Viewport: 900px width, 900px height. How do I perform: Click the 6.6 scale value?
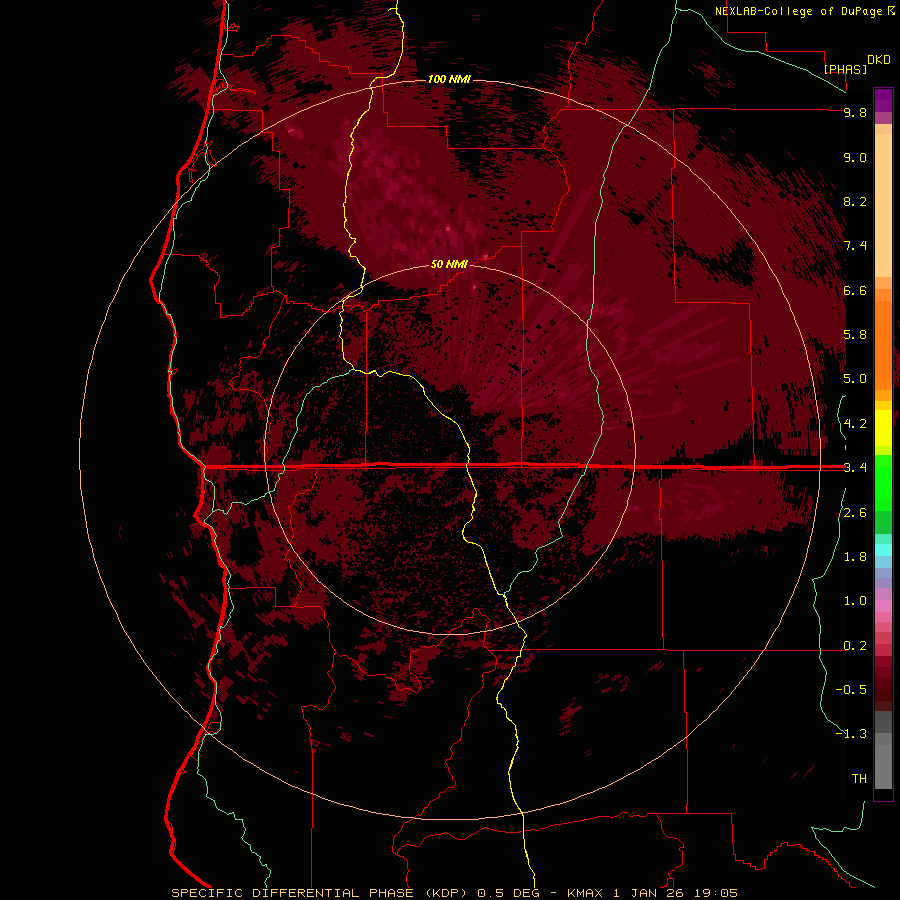coord(855,291)
